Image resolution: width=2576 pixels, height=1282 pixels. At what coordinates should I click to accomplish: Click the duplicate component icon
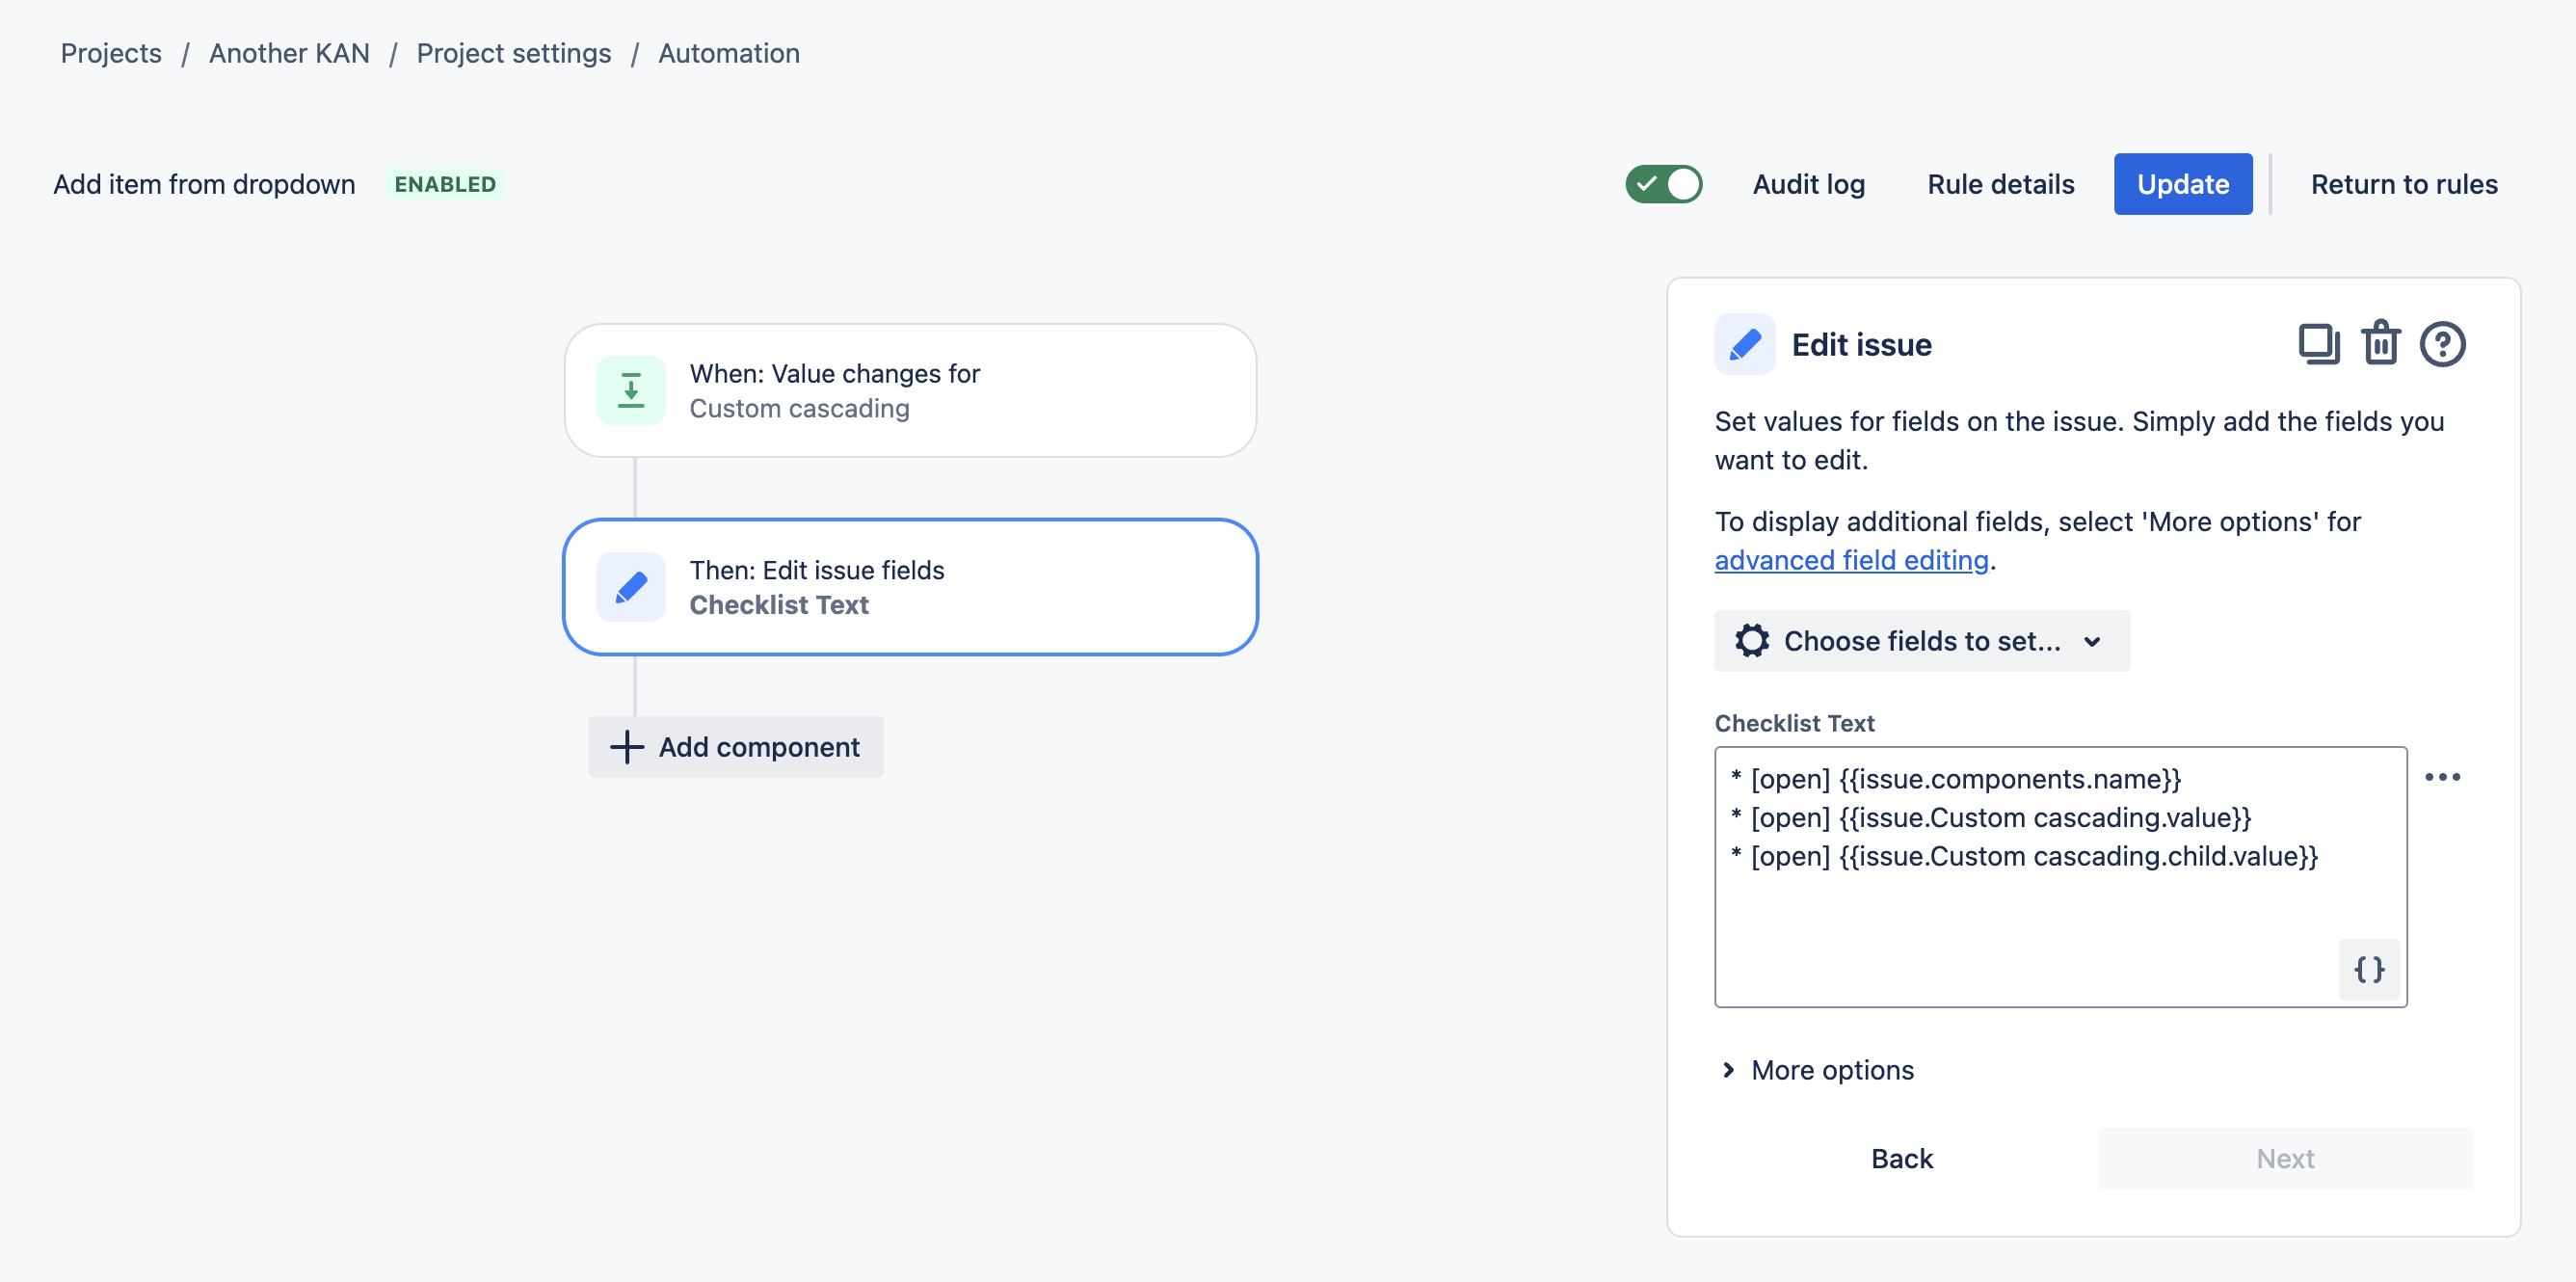tap(2318, 344)
